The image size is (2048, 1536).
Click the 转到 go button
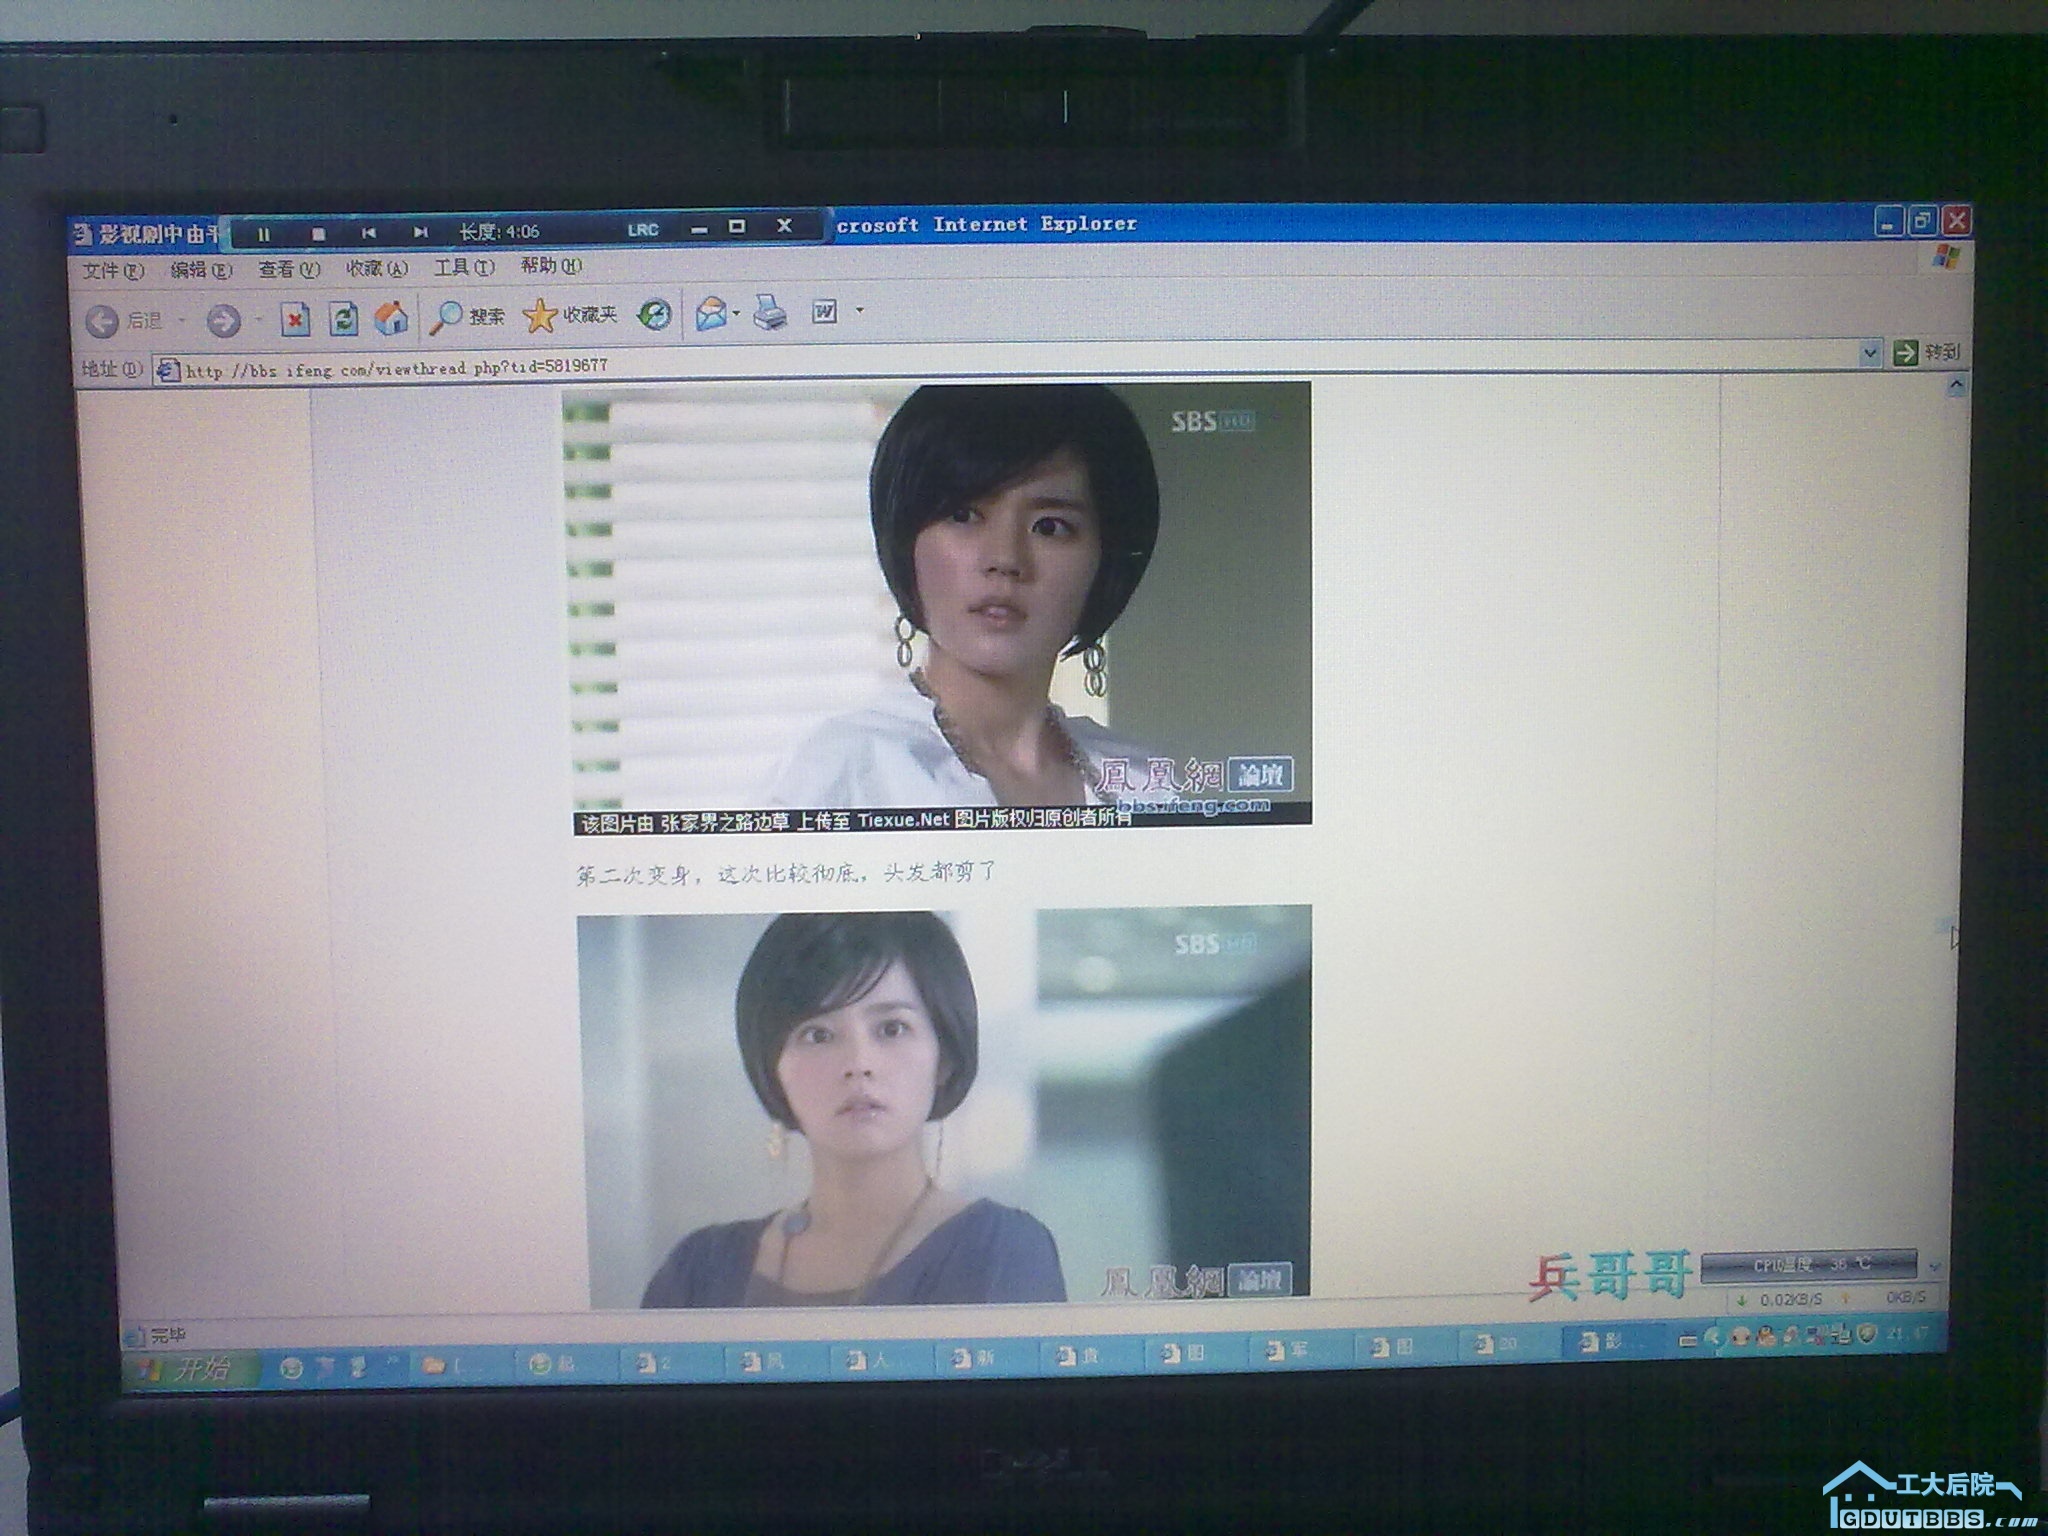point(1926,352)
